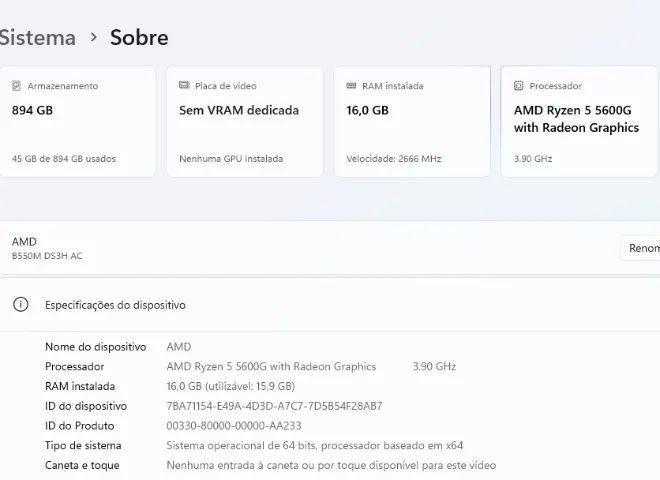This screenshot has width=660, height=480.
Task: Click the AMD value for Nome do dispositivo
Action: click(179, 347)
